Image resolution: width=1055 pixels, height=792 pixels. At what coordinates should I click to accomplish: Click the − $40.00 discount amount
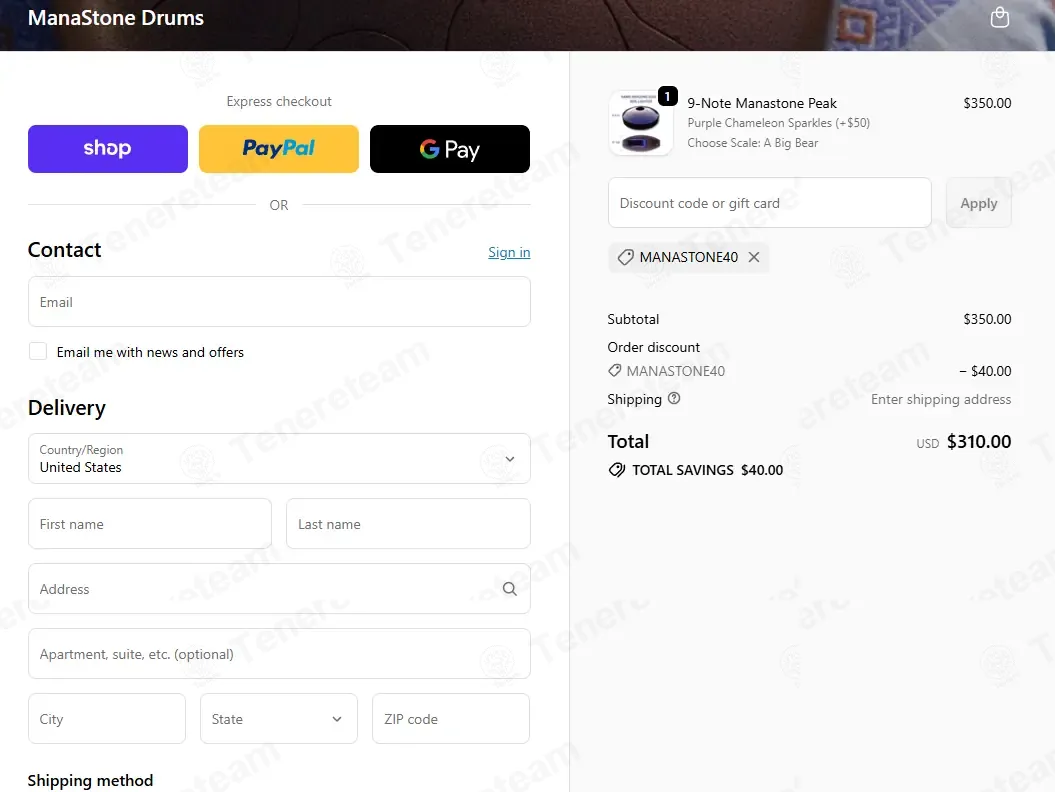(x=985, y=371)
